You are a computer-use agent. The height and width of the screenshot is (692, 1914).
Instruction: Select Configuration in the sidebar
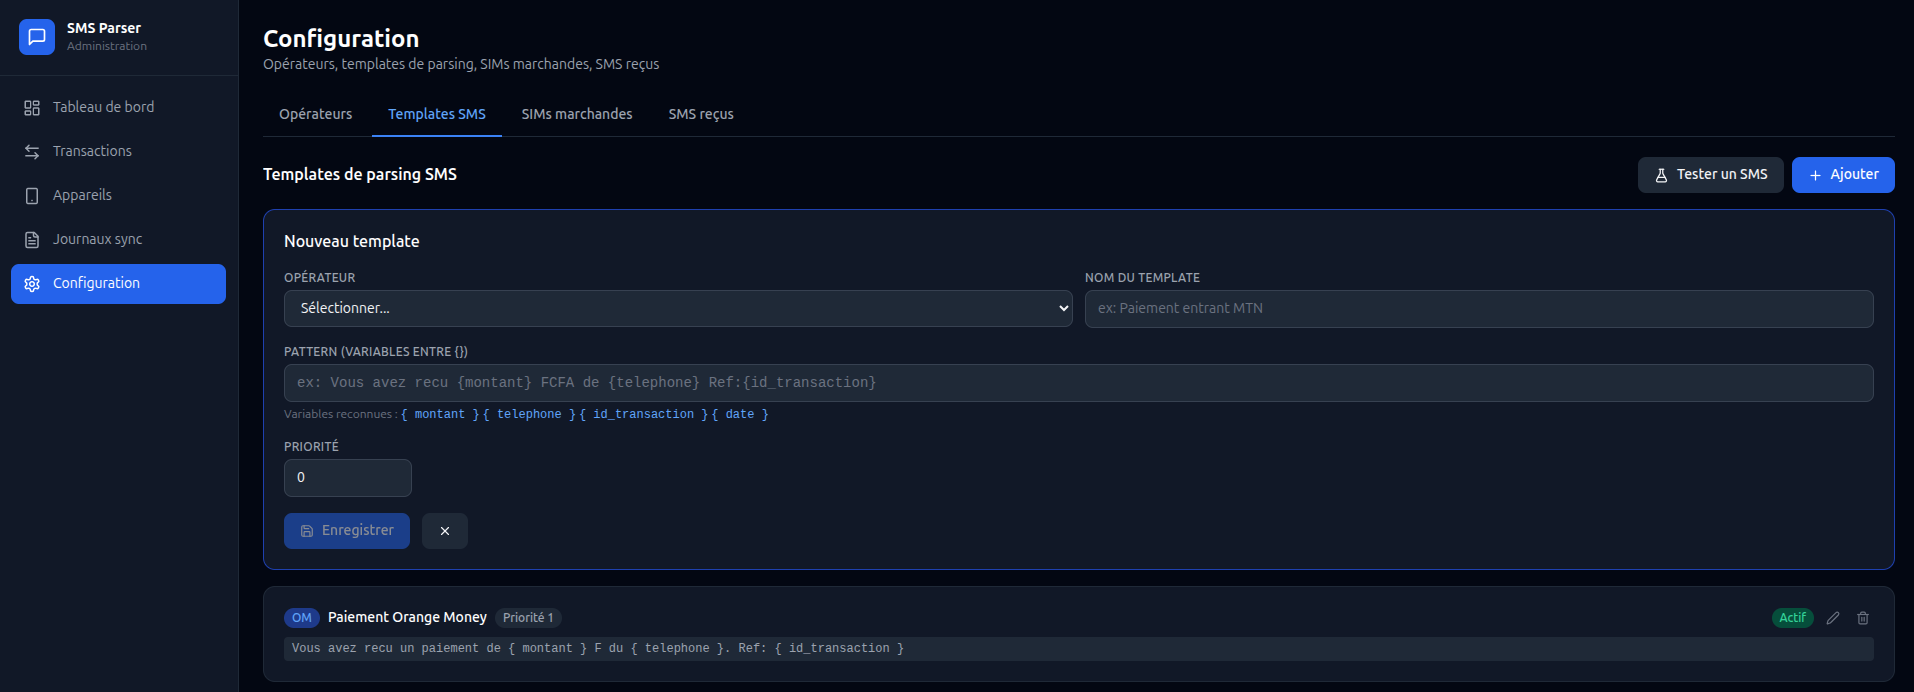coord(118,284)
